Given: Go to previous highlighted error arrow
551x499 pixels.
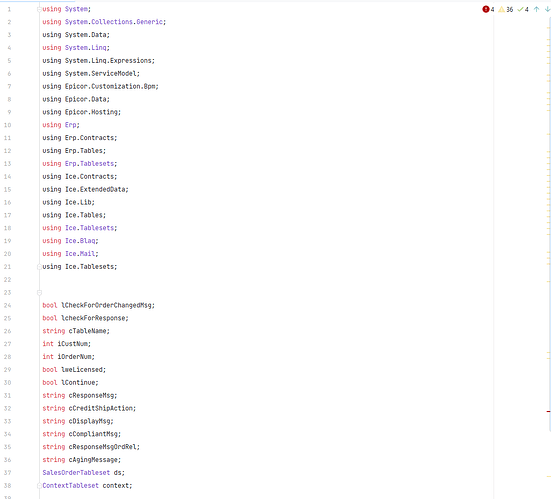Looking at the screenshot, I should tap(536, 9).
